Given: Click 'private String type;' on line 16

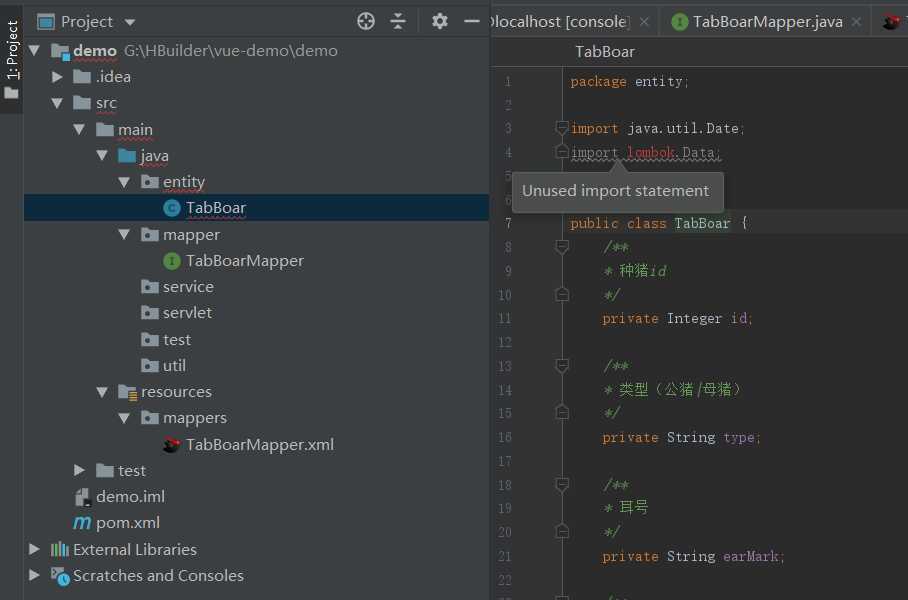Looking at the screenshot, I should click(681, 437).
